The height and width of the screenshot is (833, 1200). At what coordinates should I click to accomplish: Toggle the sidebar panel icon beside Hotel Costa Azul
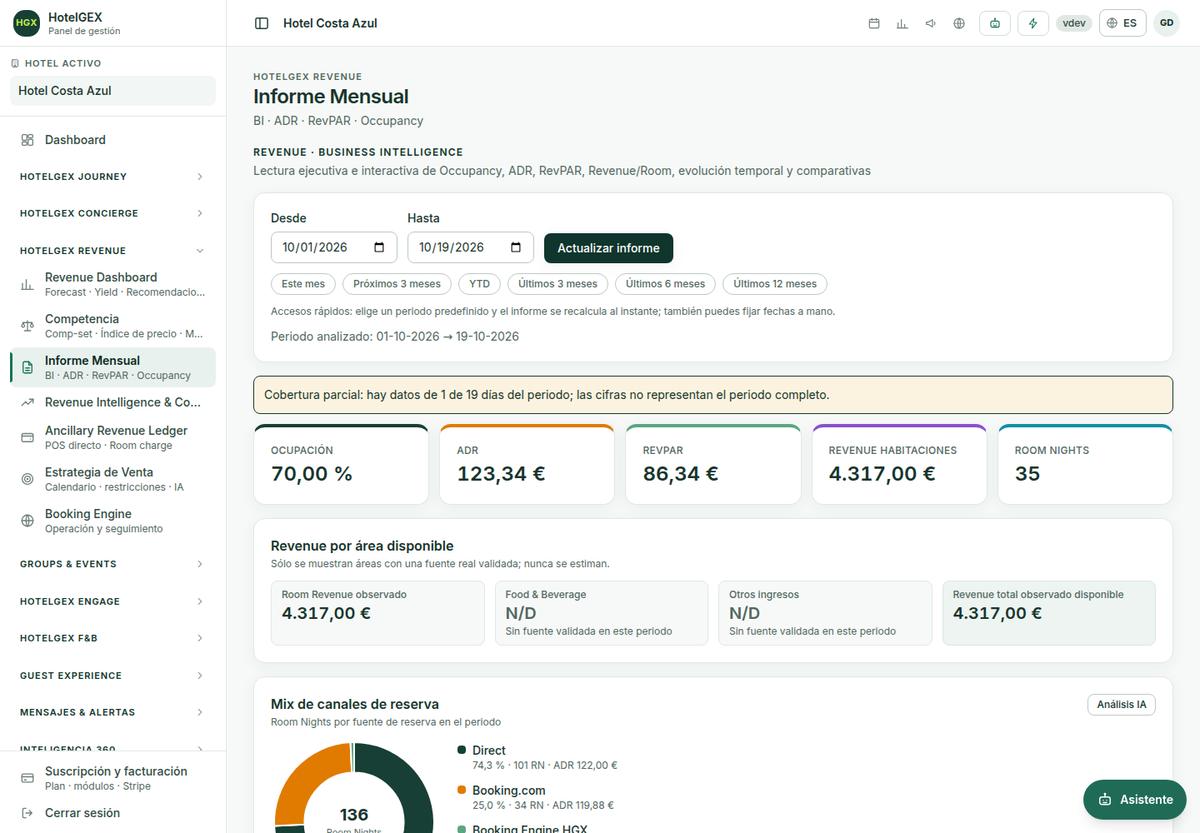[x=261, y=23]
